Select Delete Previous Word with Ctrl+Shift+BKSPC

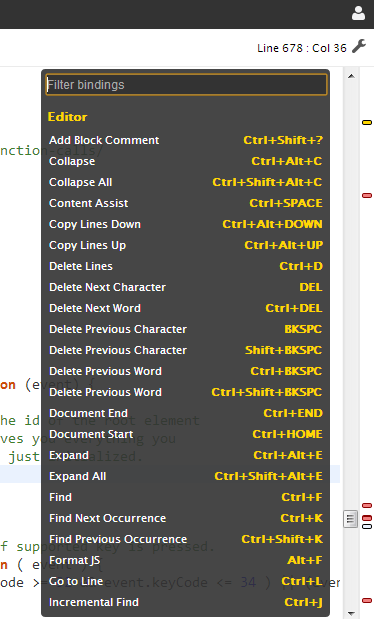[x=186, y=392]
